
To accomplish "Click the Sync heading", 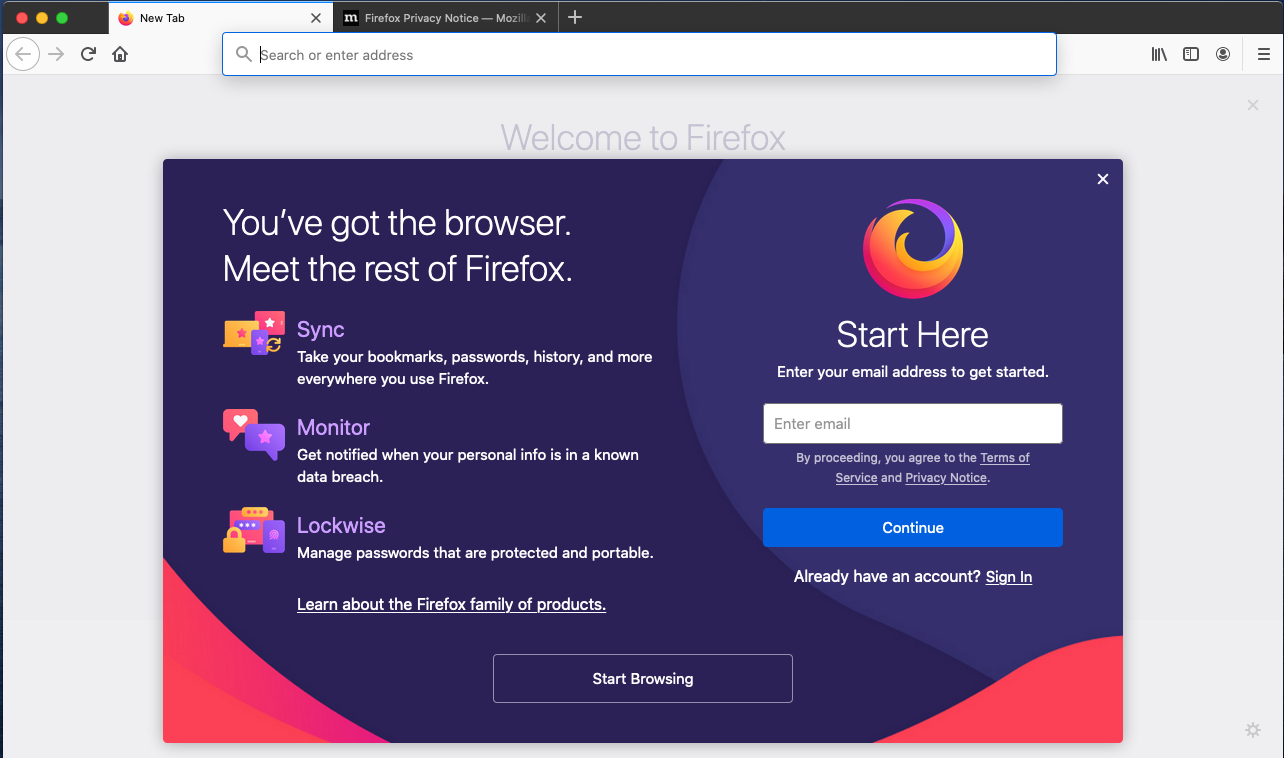I will (321, 330).
